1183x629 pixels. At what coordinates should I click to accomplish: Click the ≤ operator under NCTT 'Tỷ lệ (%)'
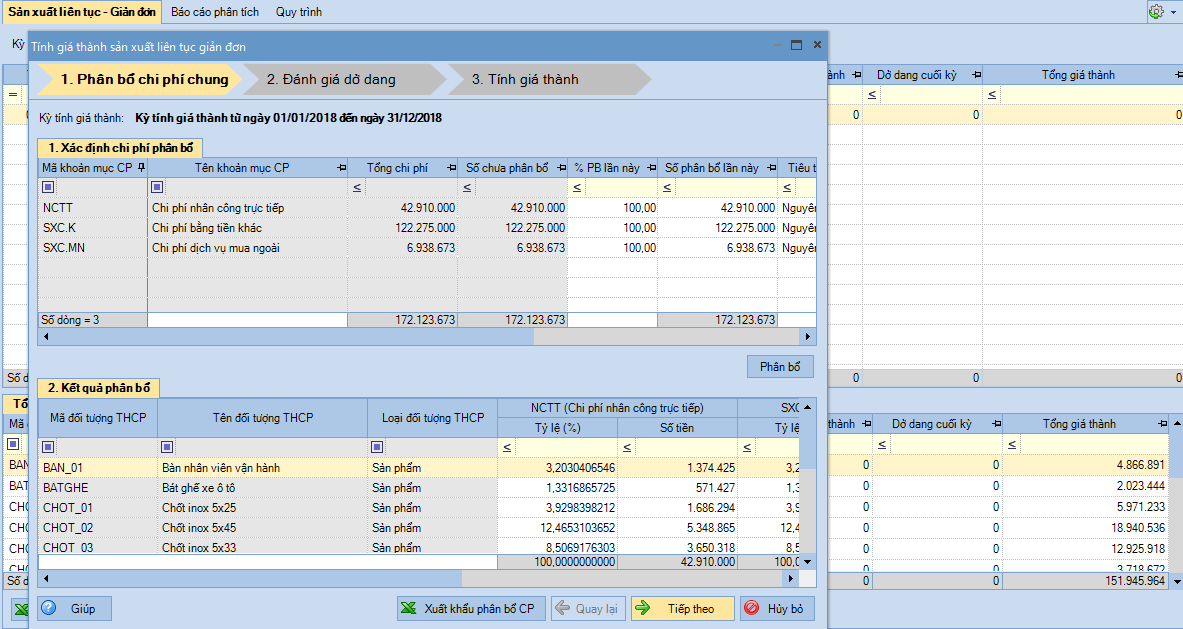pyautogui.click(x=507, y=447)
